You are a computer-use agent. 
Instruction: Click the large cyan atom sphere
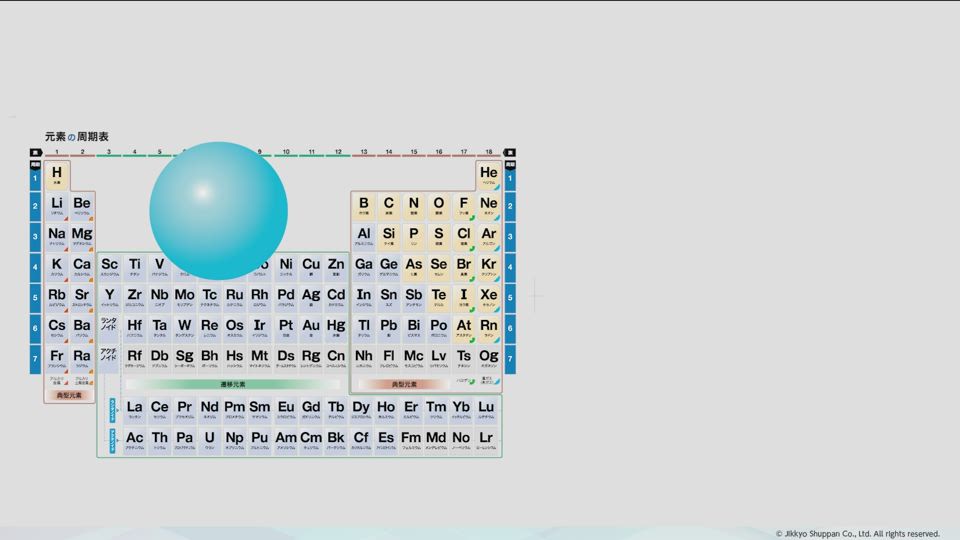(x=218, y=210)
